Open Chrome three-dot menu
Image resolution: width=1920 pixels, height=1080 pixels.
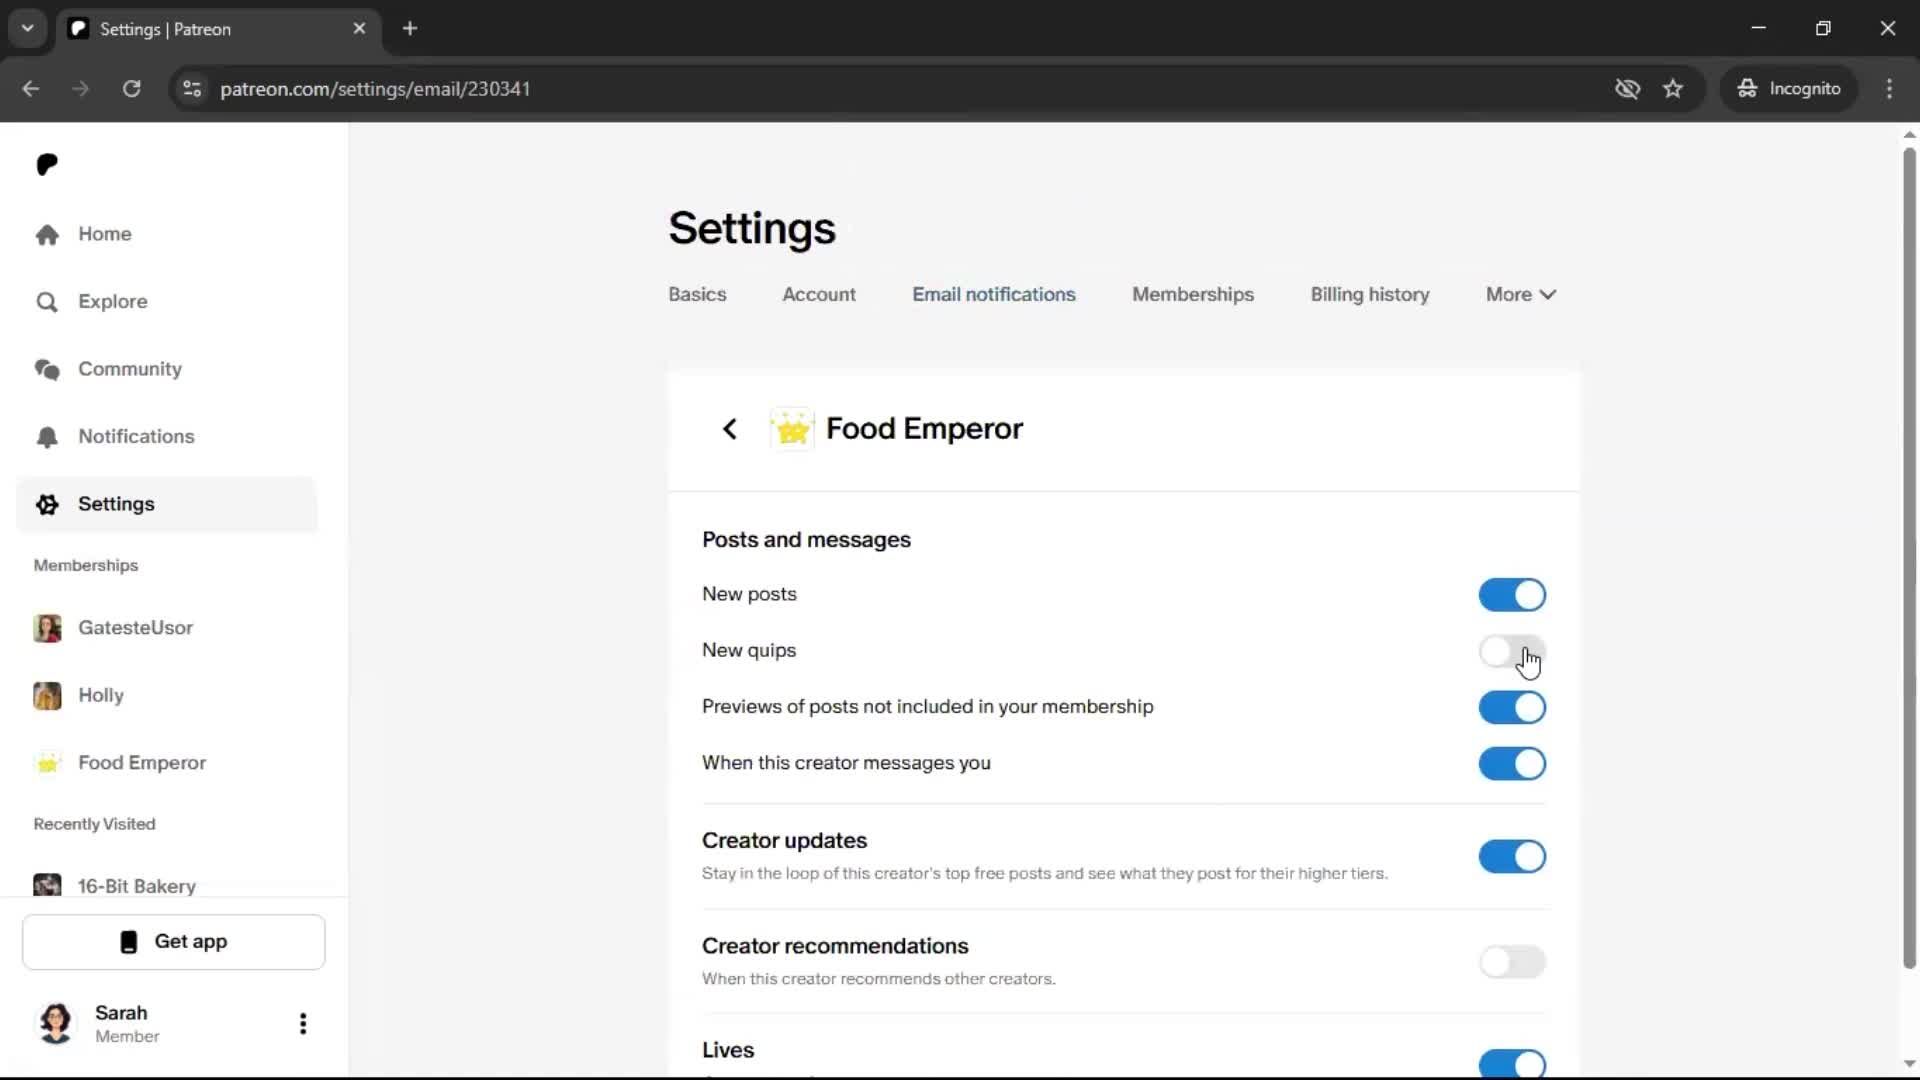(x=1889, y=89)
